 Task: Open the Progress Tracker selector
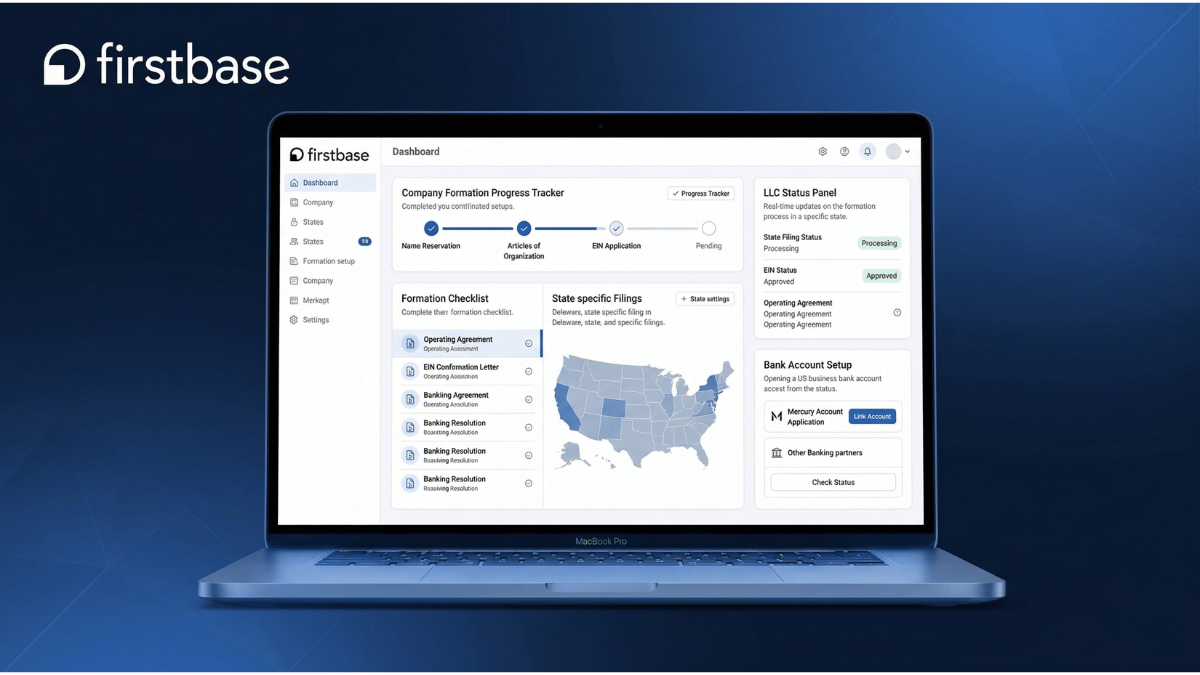click(701, 193)
